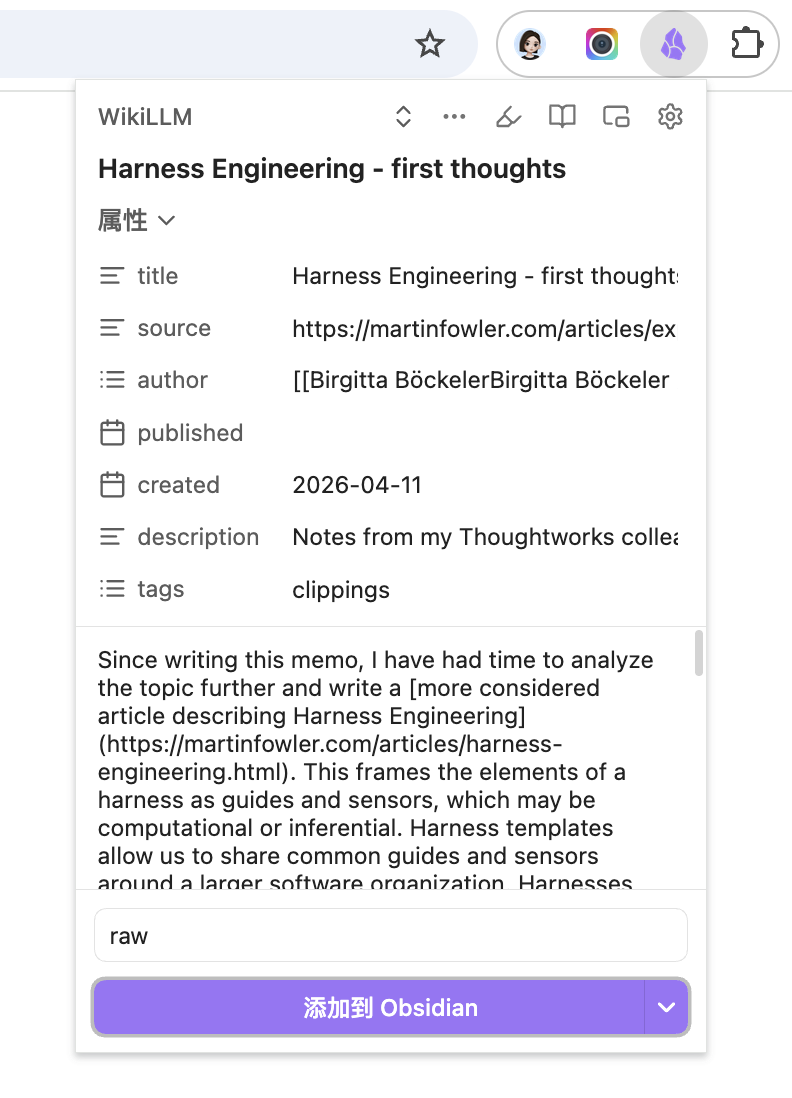
Task: Click the note content scrollbar
Action: point(699,652)
